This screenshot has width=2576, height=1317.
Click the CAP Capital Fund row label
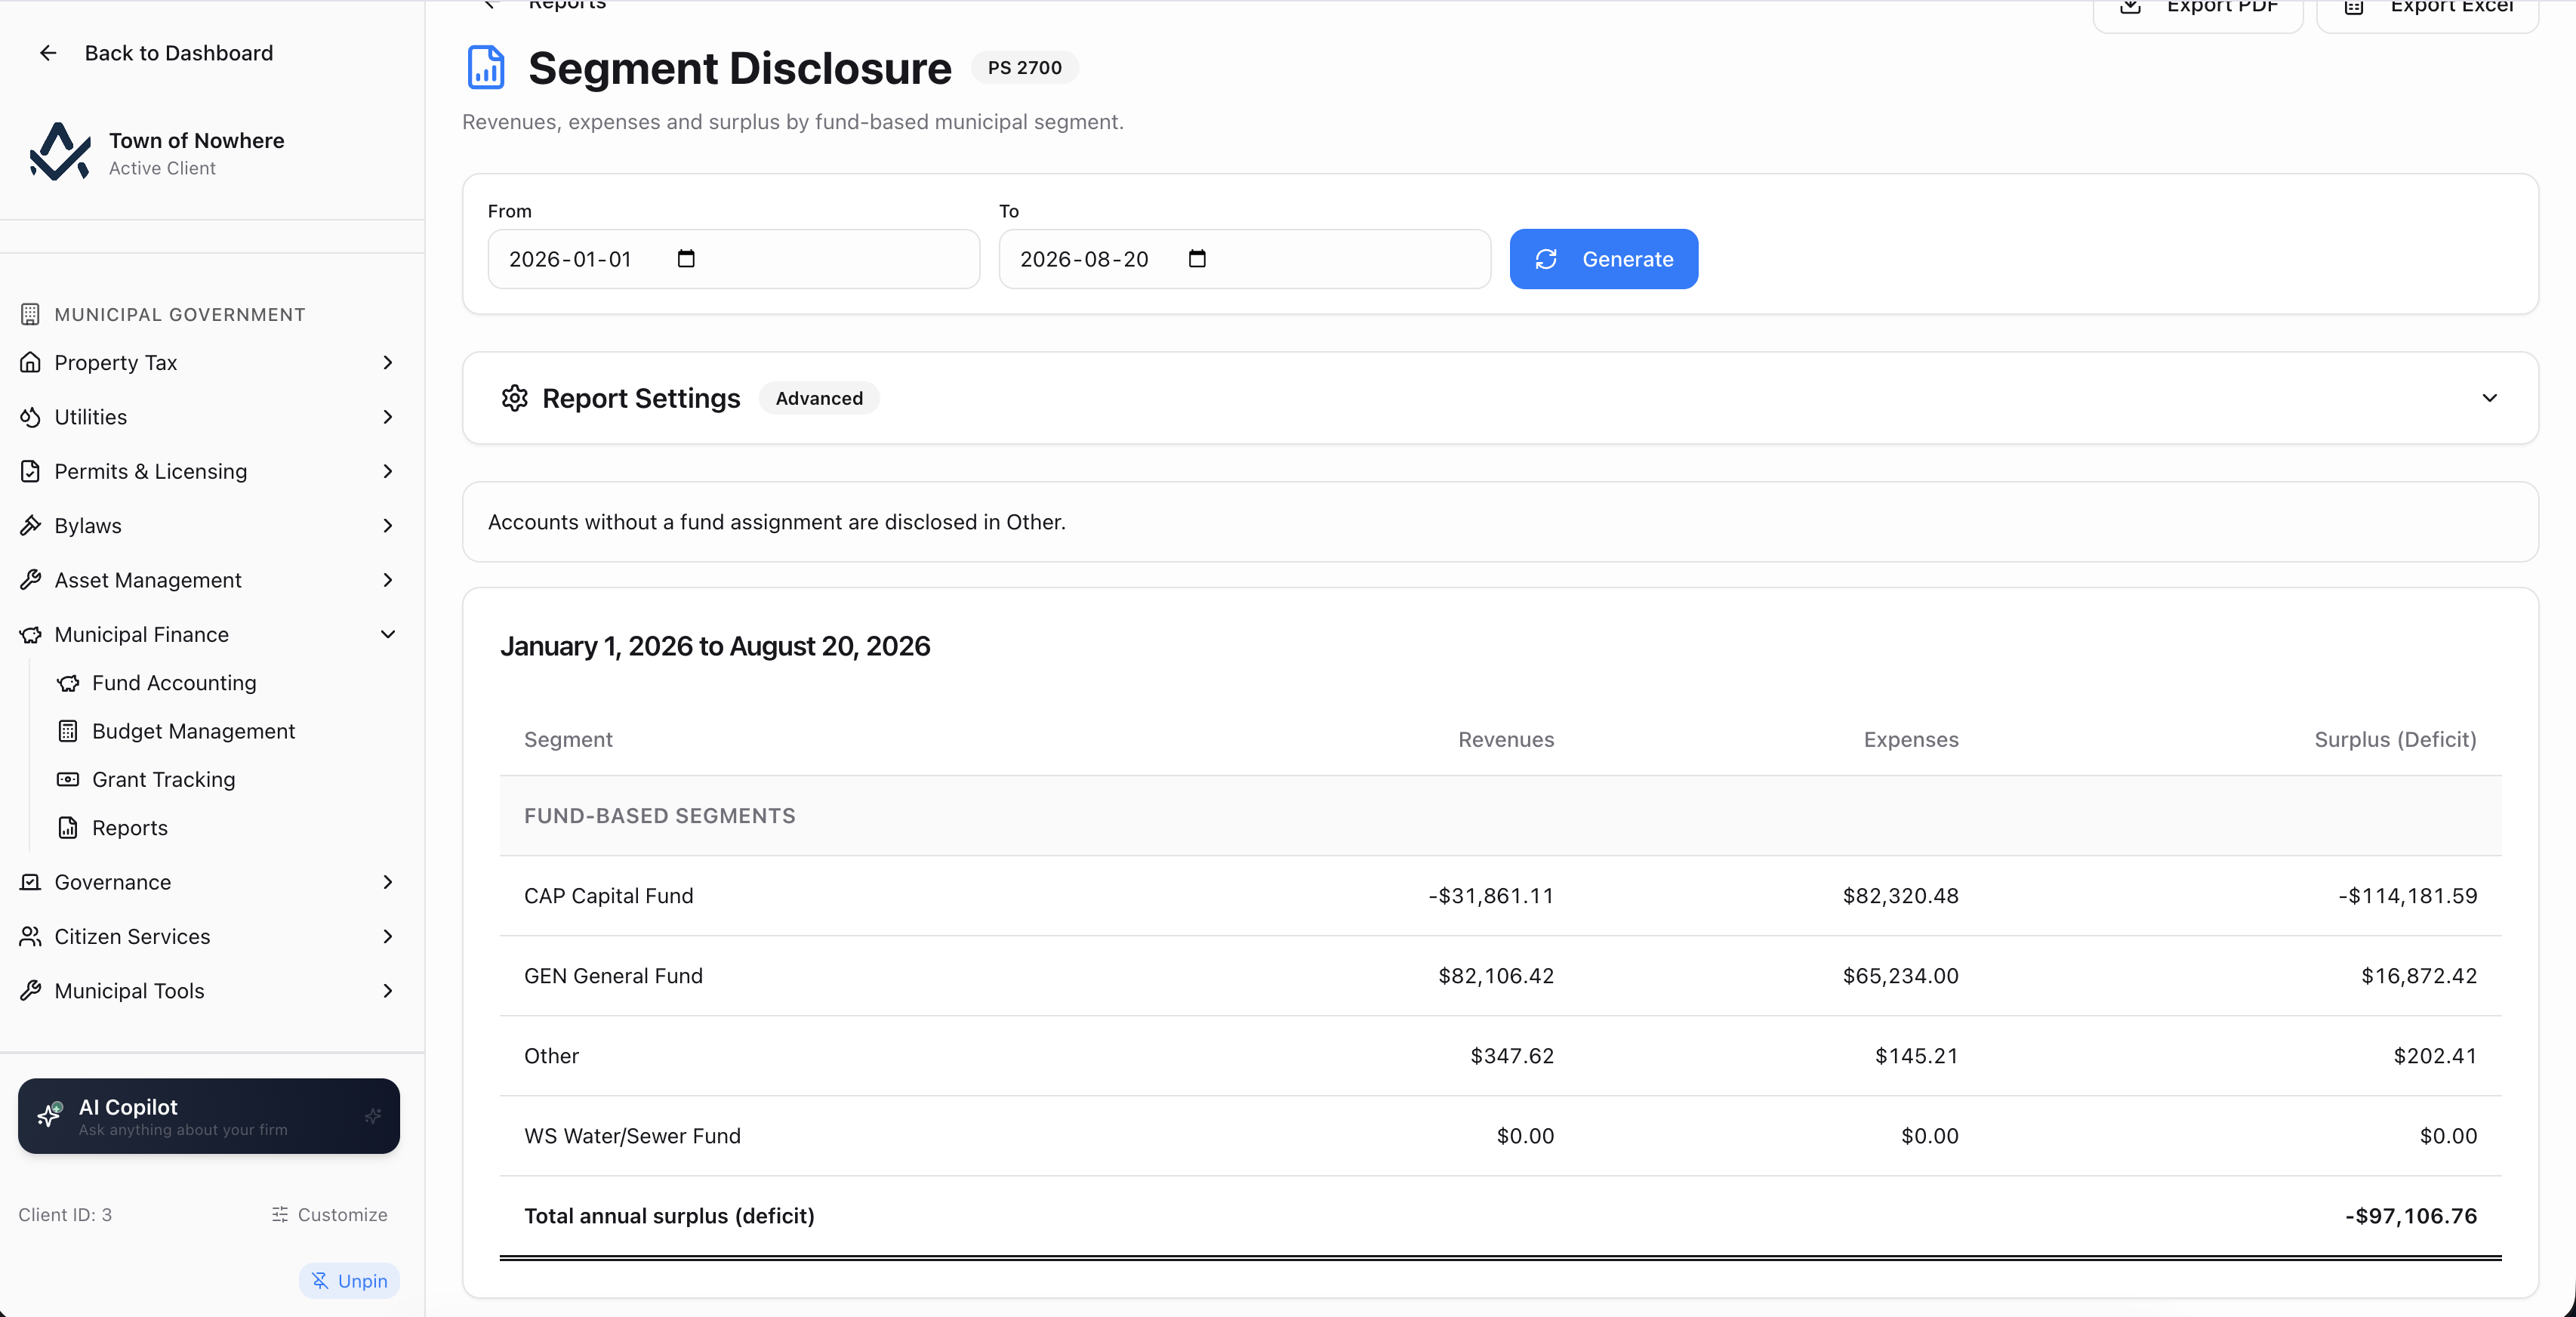(x=608, y=896)
